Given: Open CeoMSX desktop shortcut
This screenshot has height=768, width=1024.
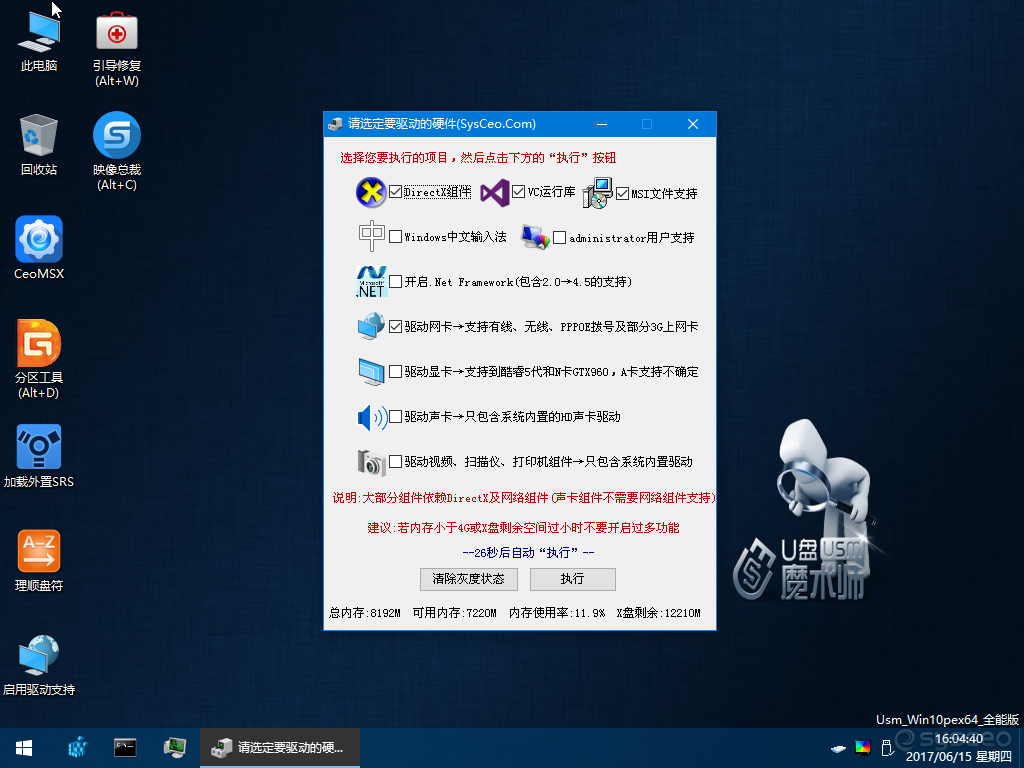Looking at the screenshot, I should tap(39, 248).
